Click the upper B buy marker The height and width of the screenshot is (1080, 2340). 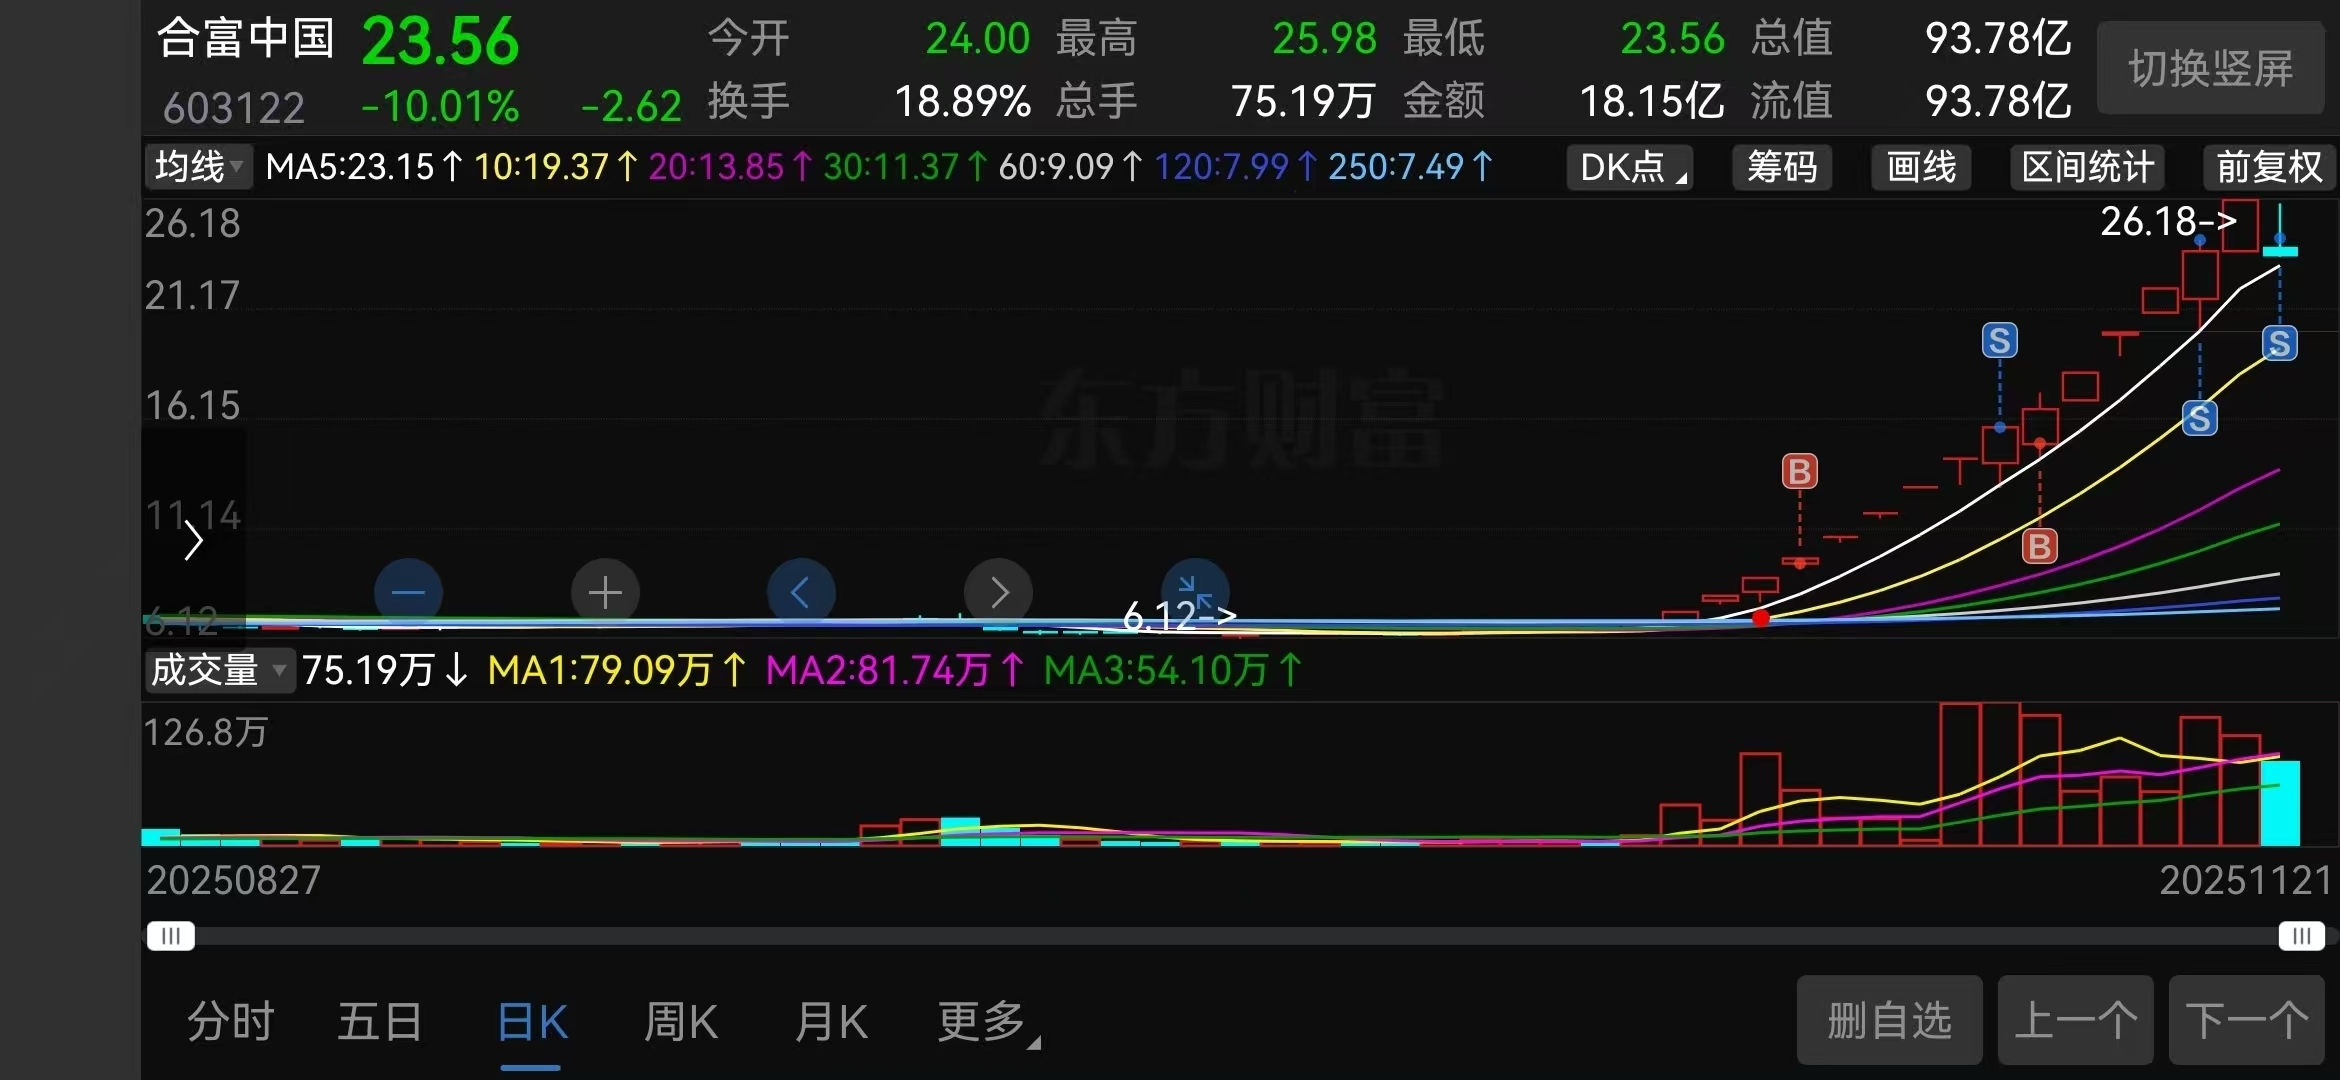1799,471
